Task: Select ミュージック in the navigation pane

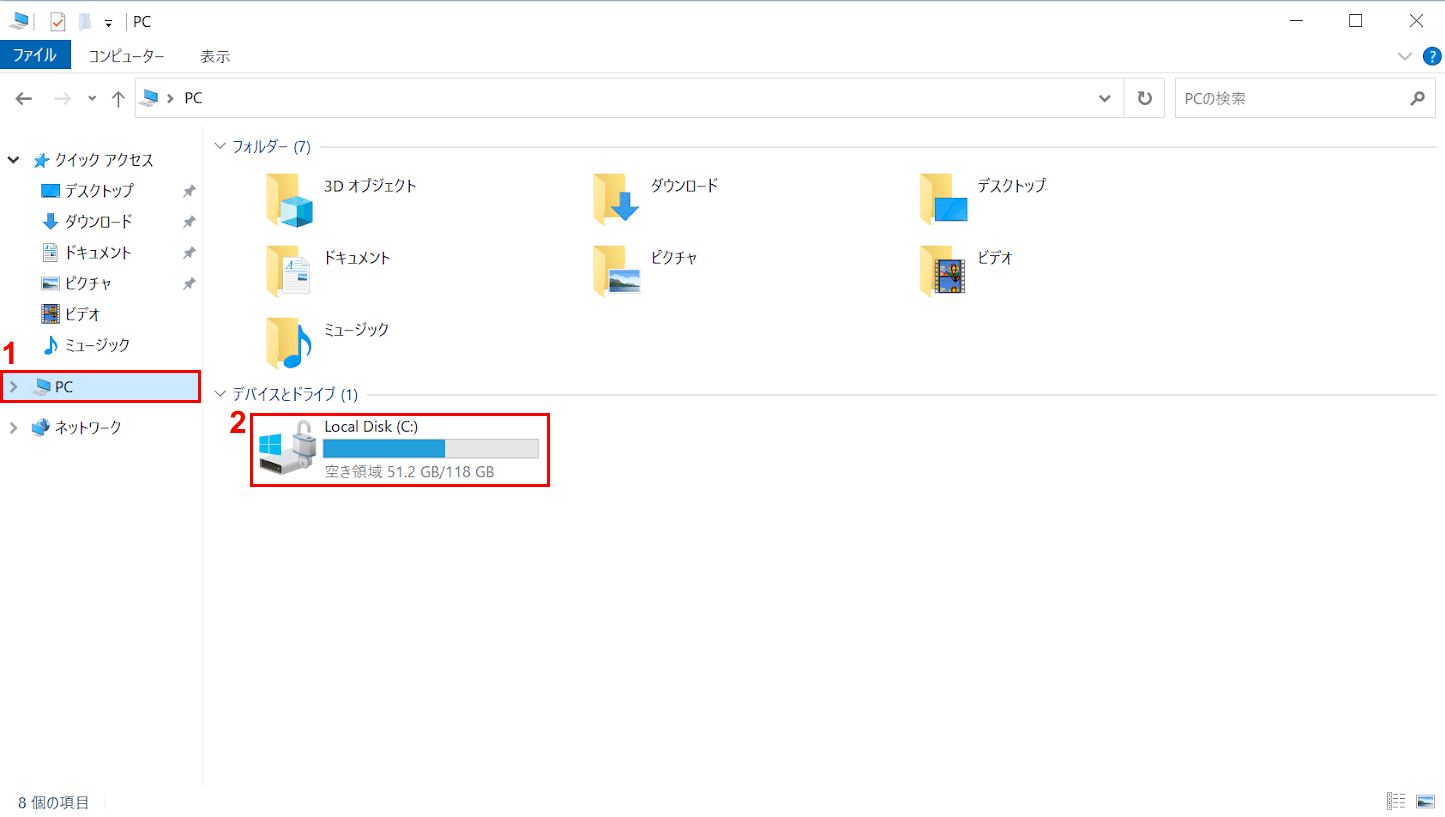Action: pyautogui.click(x=98, y=345)
